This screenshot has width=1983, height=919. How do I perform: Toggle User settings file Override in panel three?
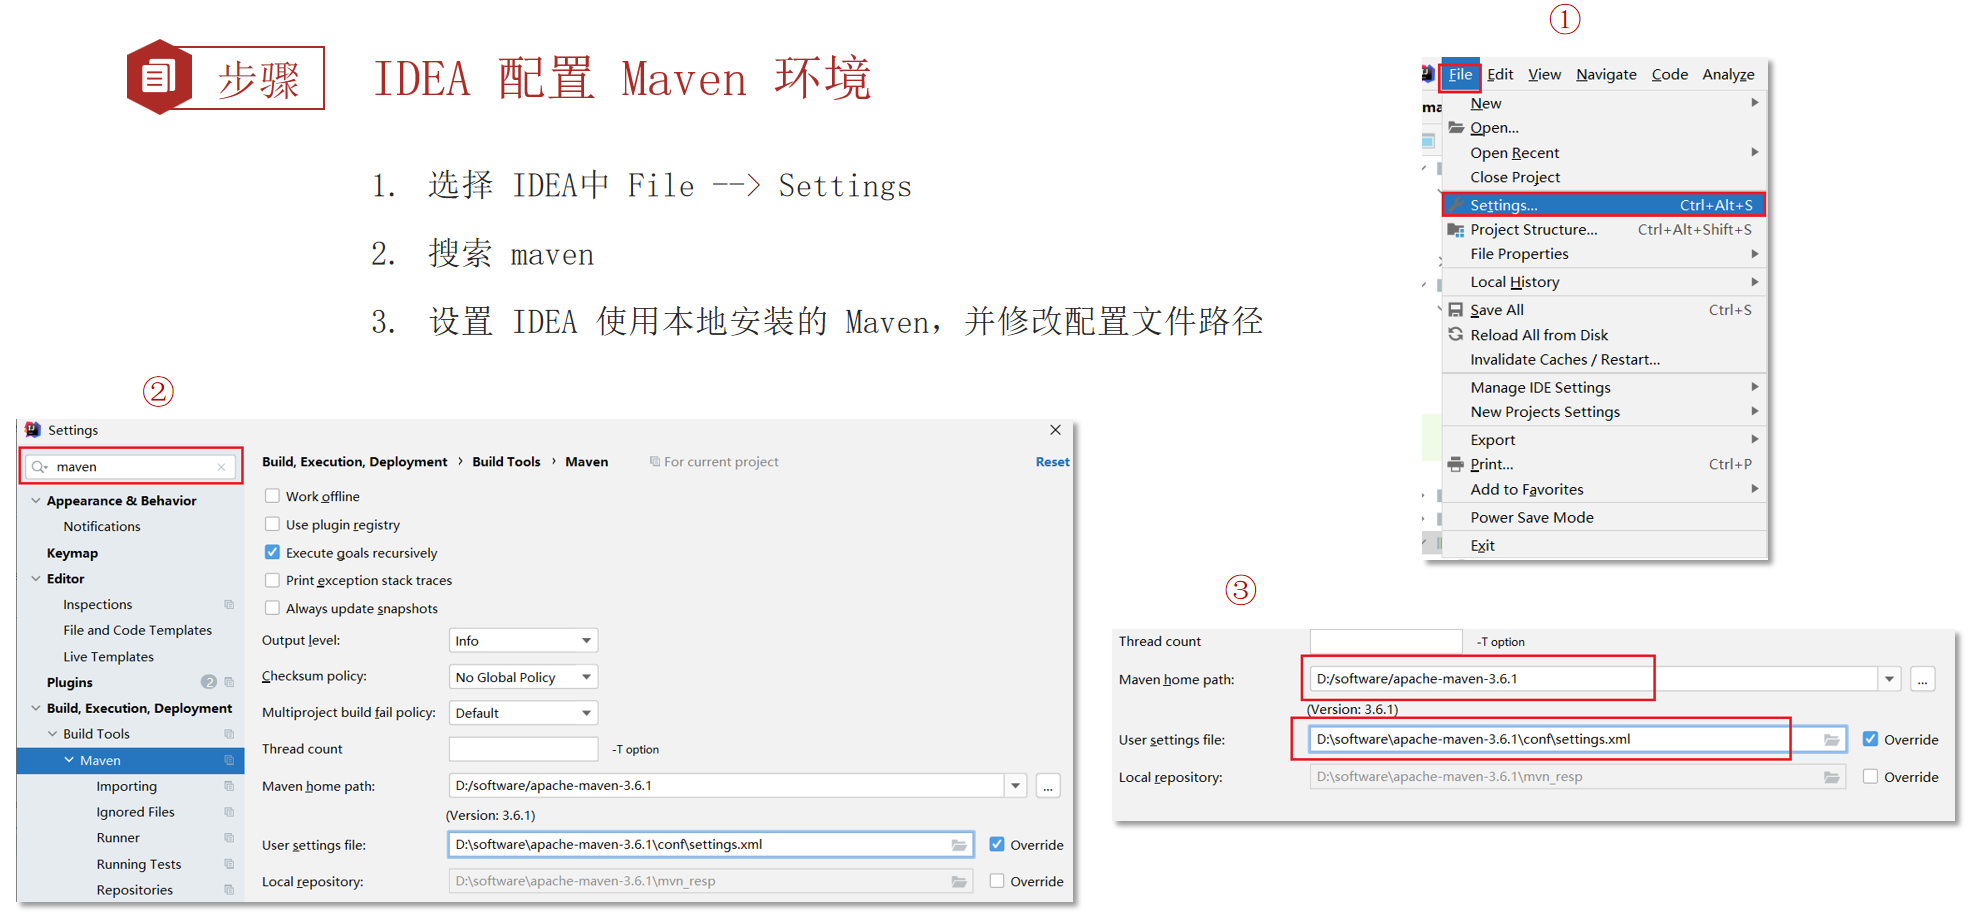(1870, 739)
